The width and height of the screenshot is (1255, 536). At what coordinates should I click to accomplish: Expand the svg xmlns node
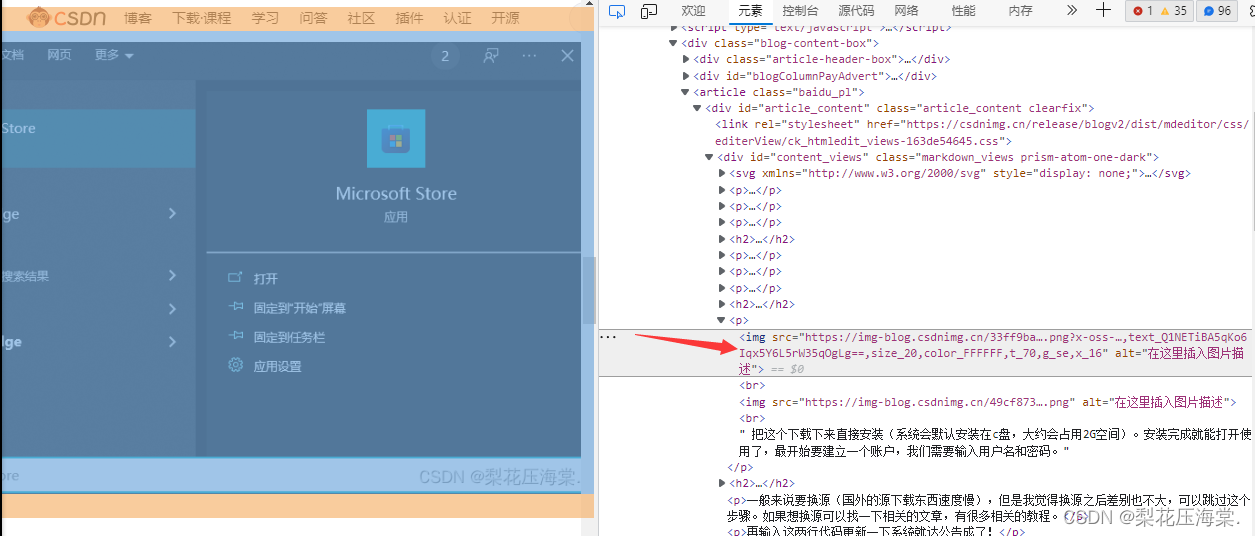point(722,173)
